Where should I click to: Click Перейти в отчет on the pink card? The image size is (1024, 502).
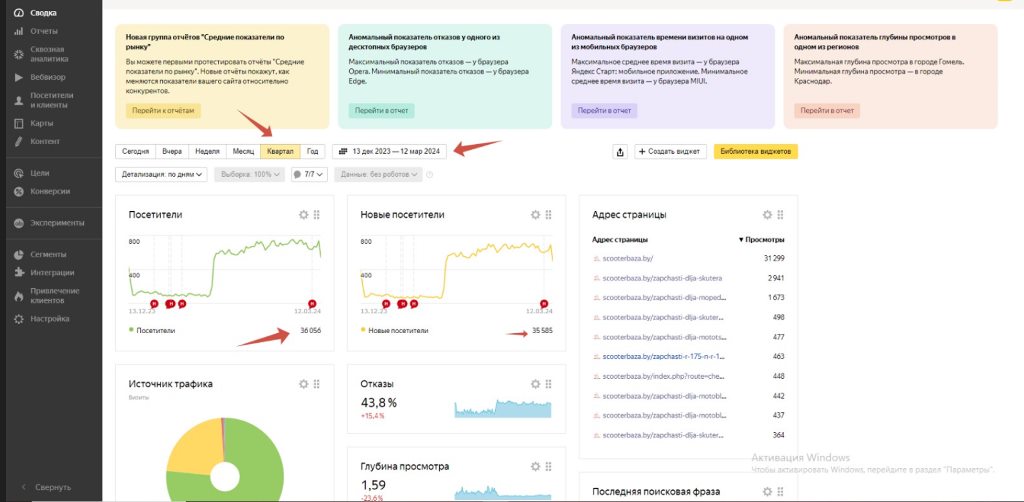[827, 110]
